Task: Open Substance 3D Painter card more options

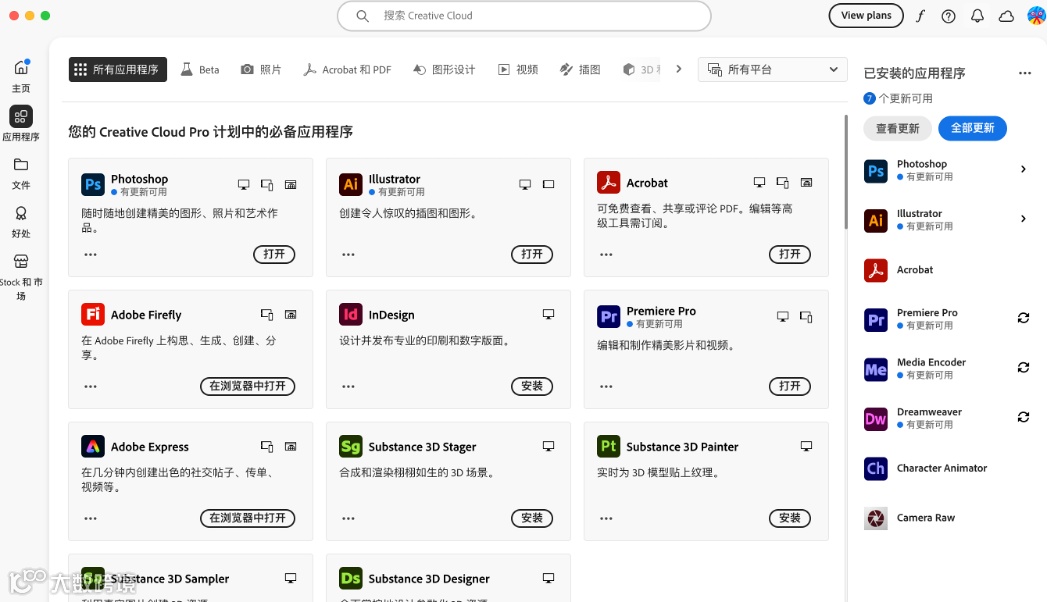Action: 606,518
